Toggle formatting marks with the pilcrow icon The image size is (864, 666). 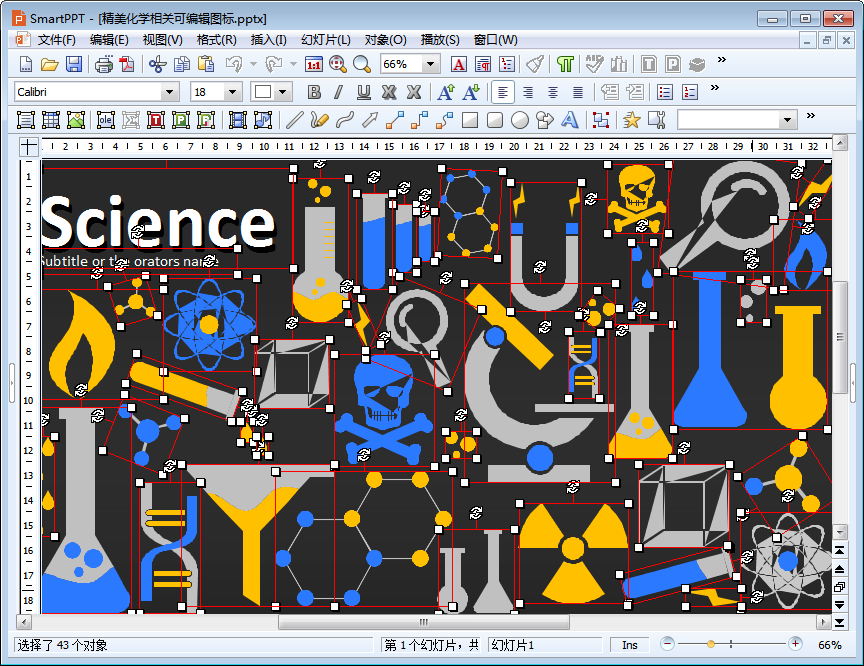click(565, 64)
